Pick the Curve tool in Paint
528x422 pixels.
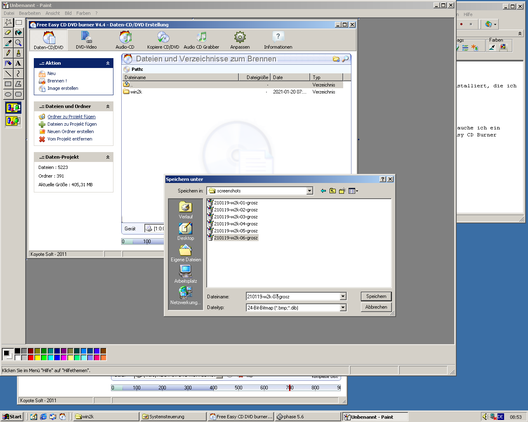coord(19,73)
